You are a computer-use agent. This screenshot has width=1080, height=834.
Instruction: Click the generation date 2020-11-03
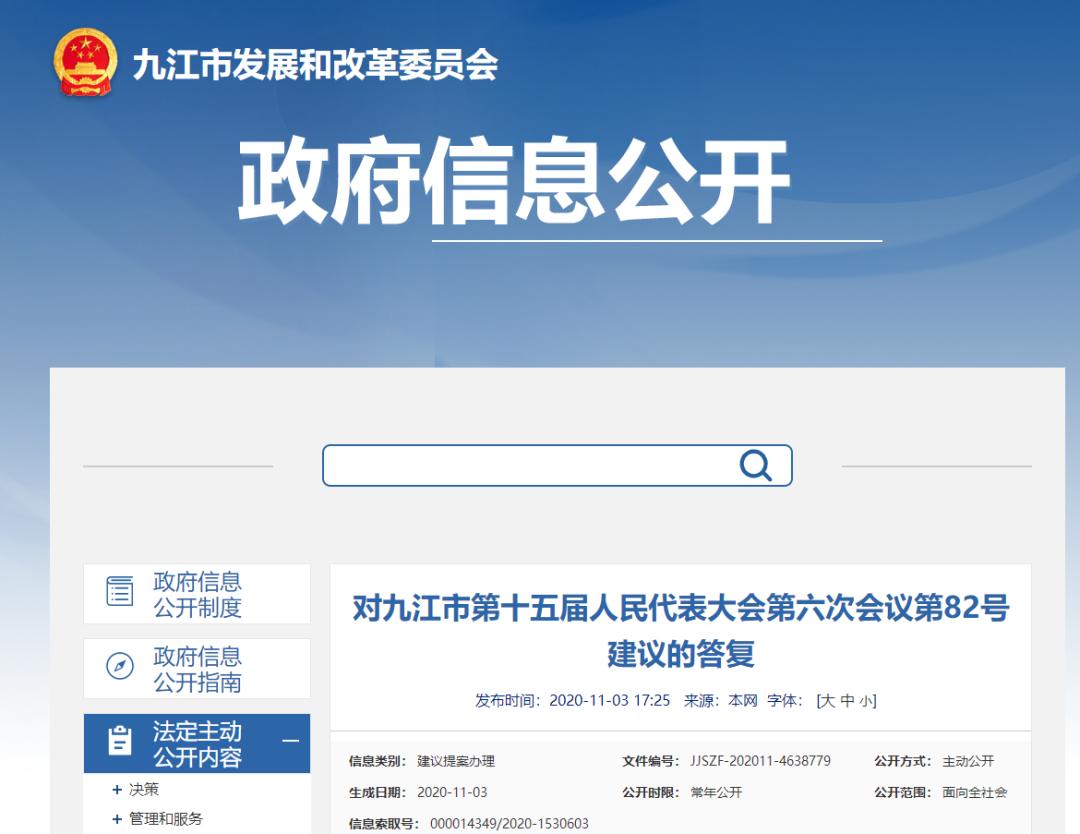(452, 793)
